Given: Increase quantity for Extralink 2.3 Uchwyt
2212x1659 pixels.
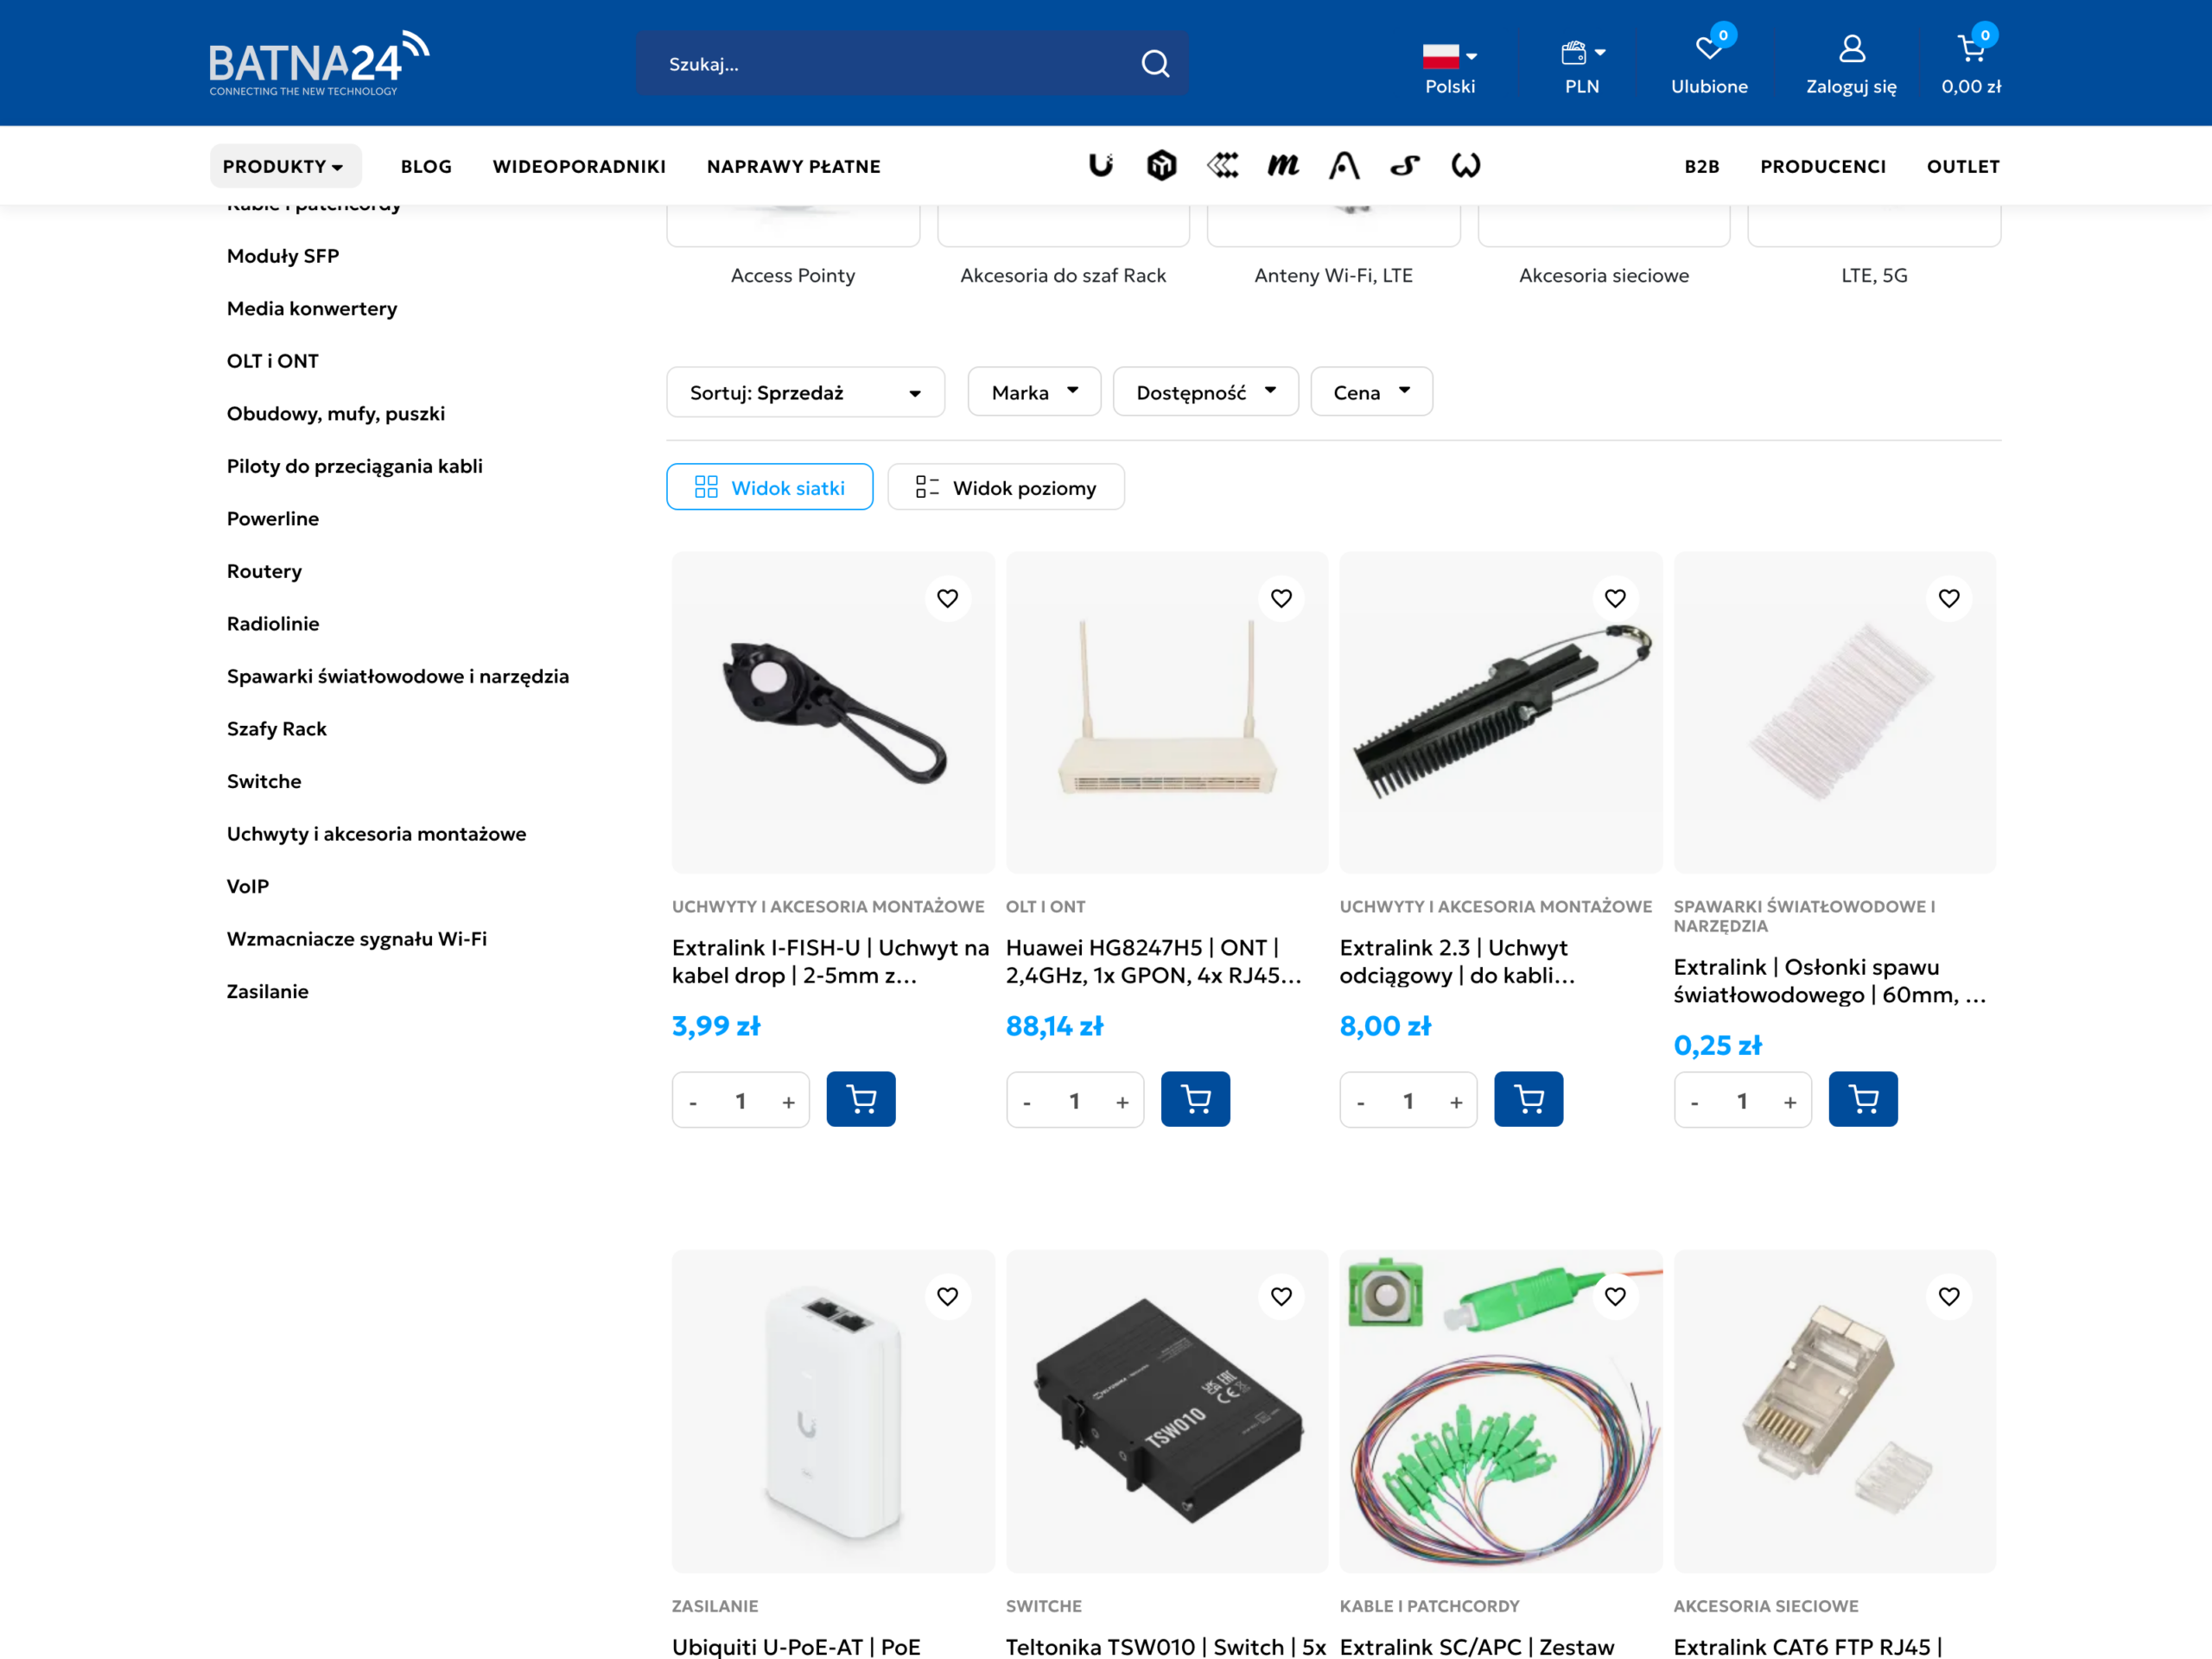Looking at the screenshot, I should tap(1456, 1102).
